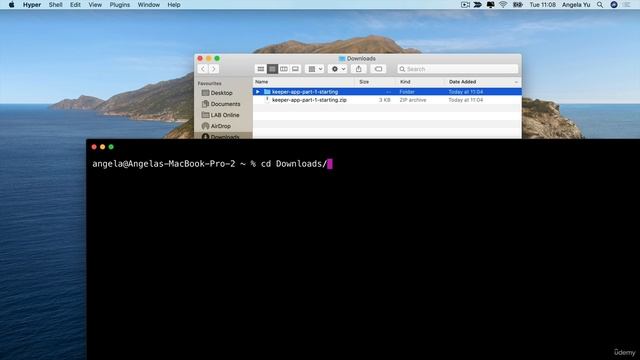Image resolution: width=640 pixels, height=360 pixels.
Task: Click the Finder Search field
Action: pos(458,69)
